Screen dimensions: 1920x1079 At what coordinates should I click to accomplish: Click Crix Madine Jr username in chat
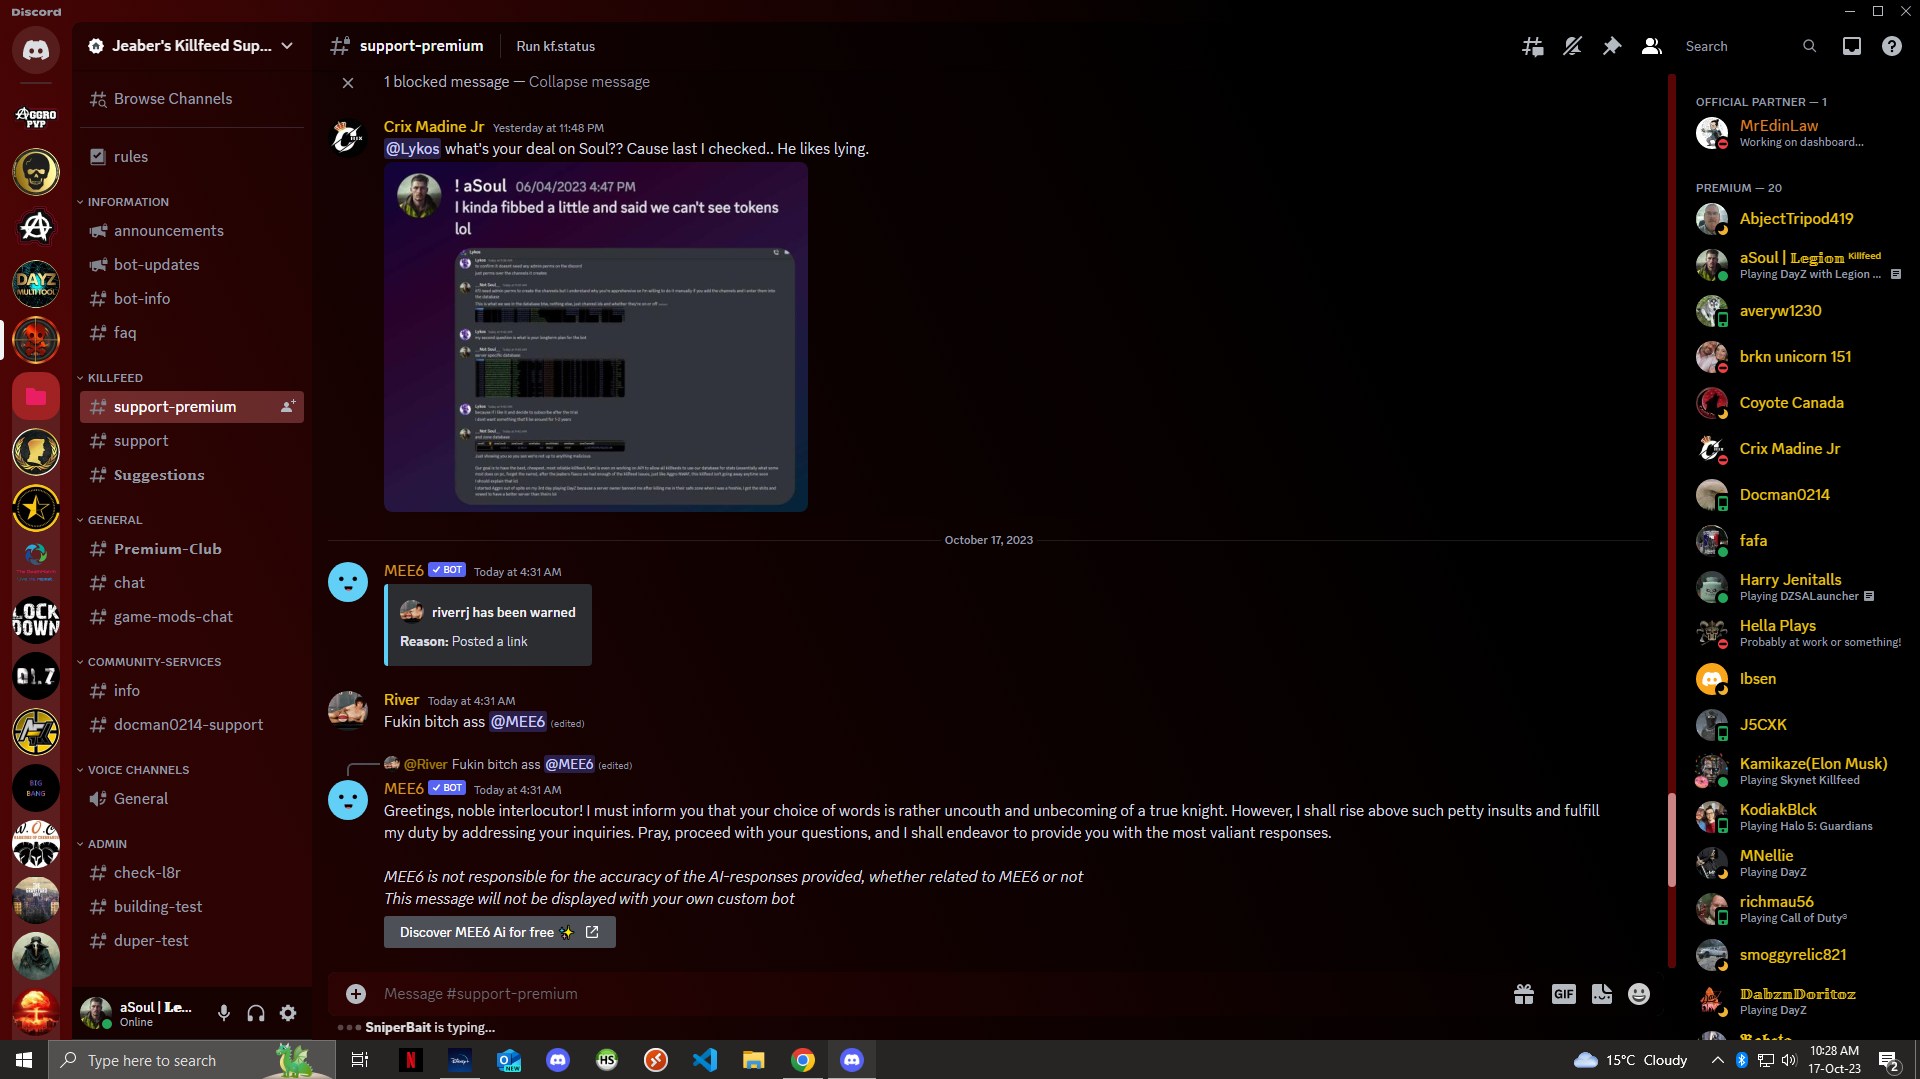[434, 127]
